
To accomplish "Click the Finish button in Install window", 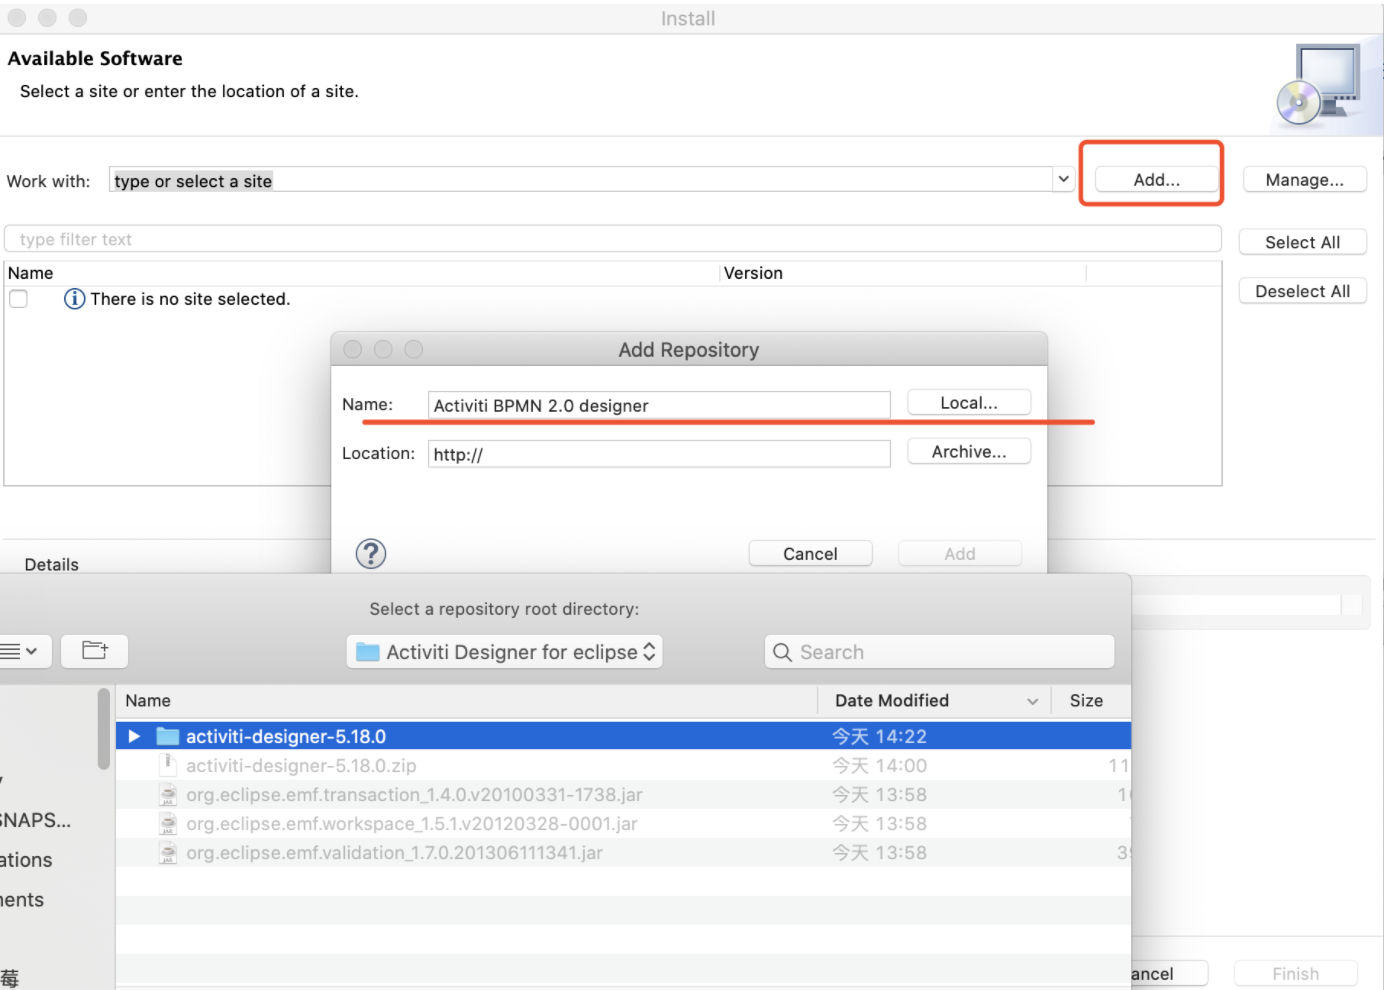I will (x=1295, y=973).
